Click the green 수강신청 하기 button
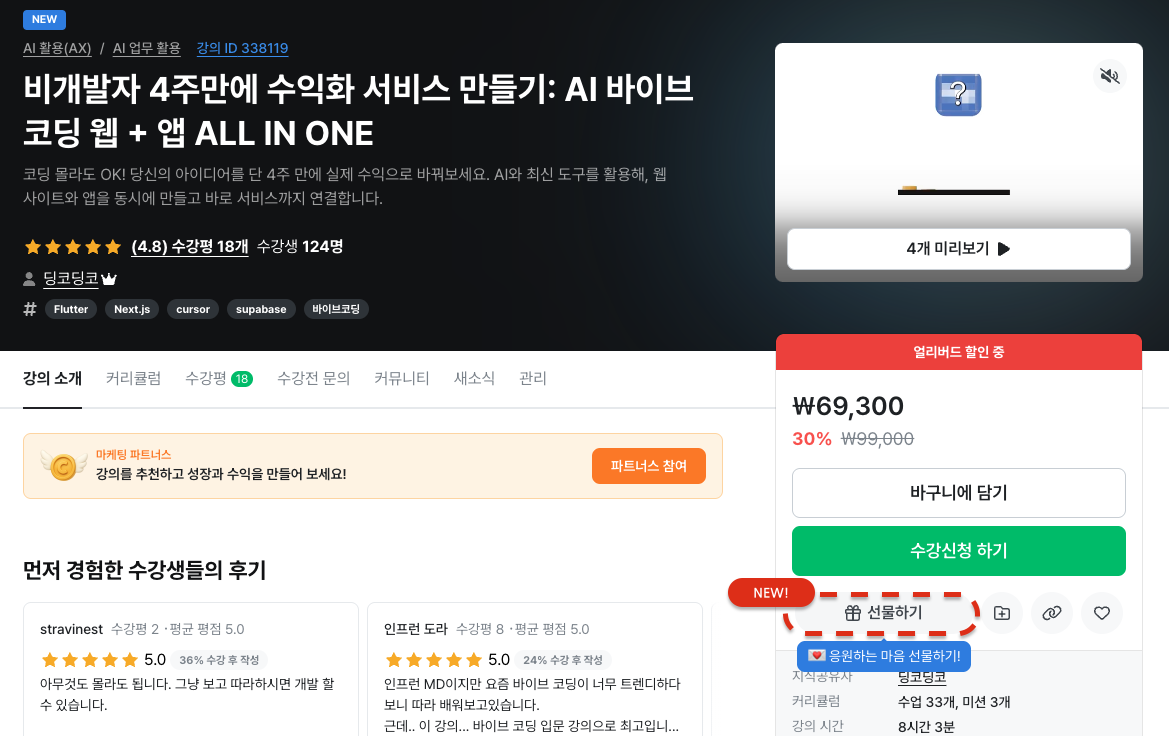 pyautogui.click(x=959, y=551)
